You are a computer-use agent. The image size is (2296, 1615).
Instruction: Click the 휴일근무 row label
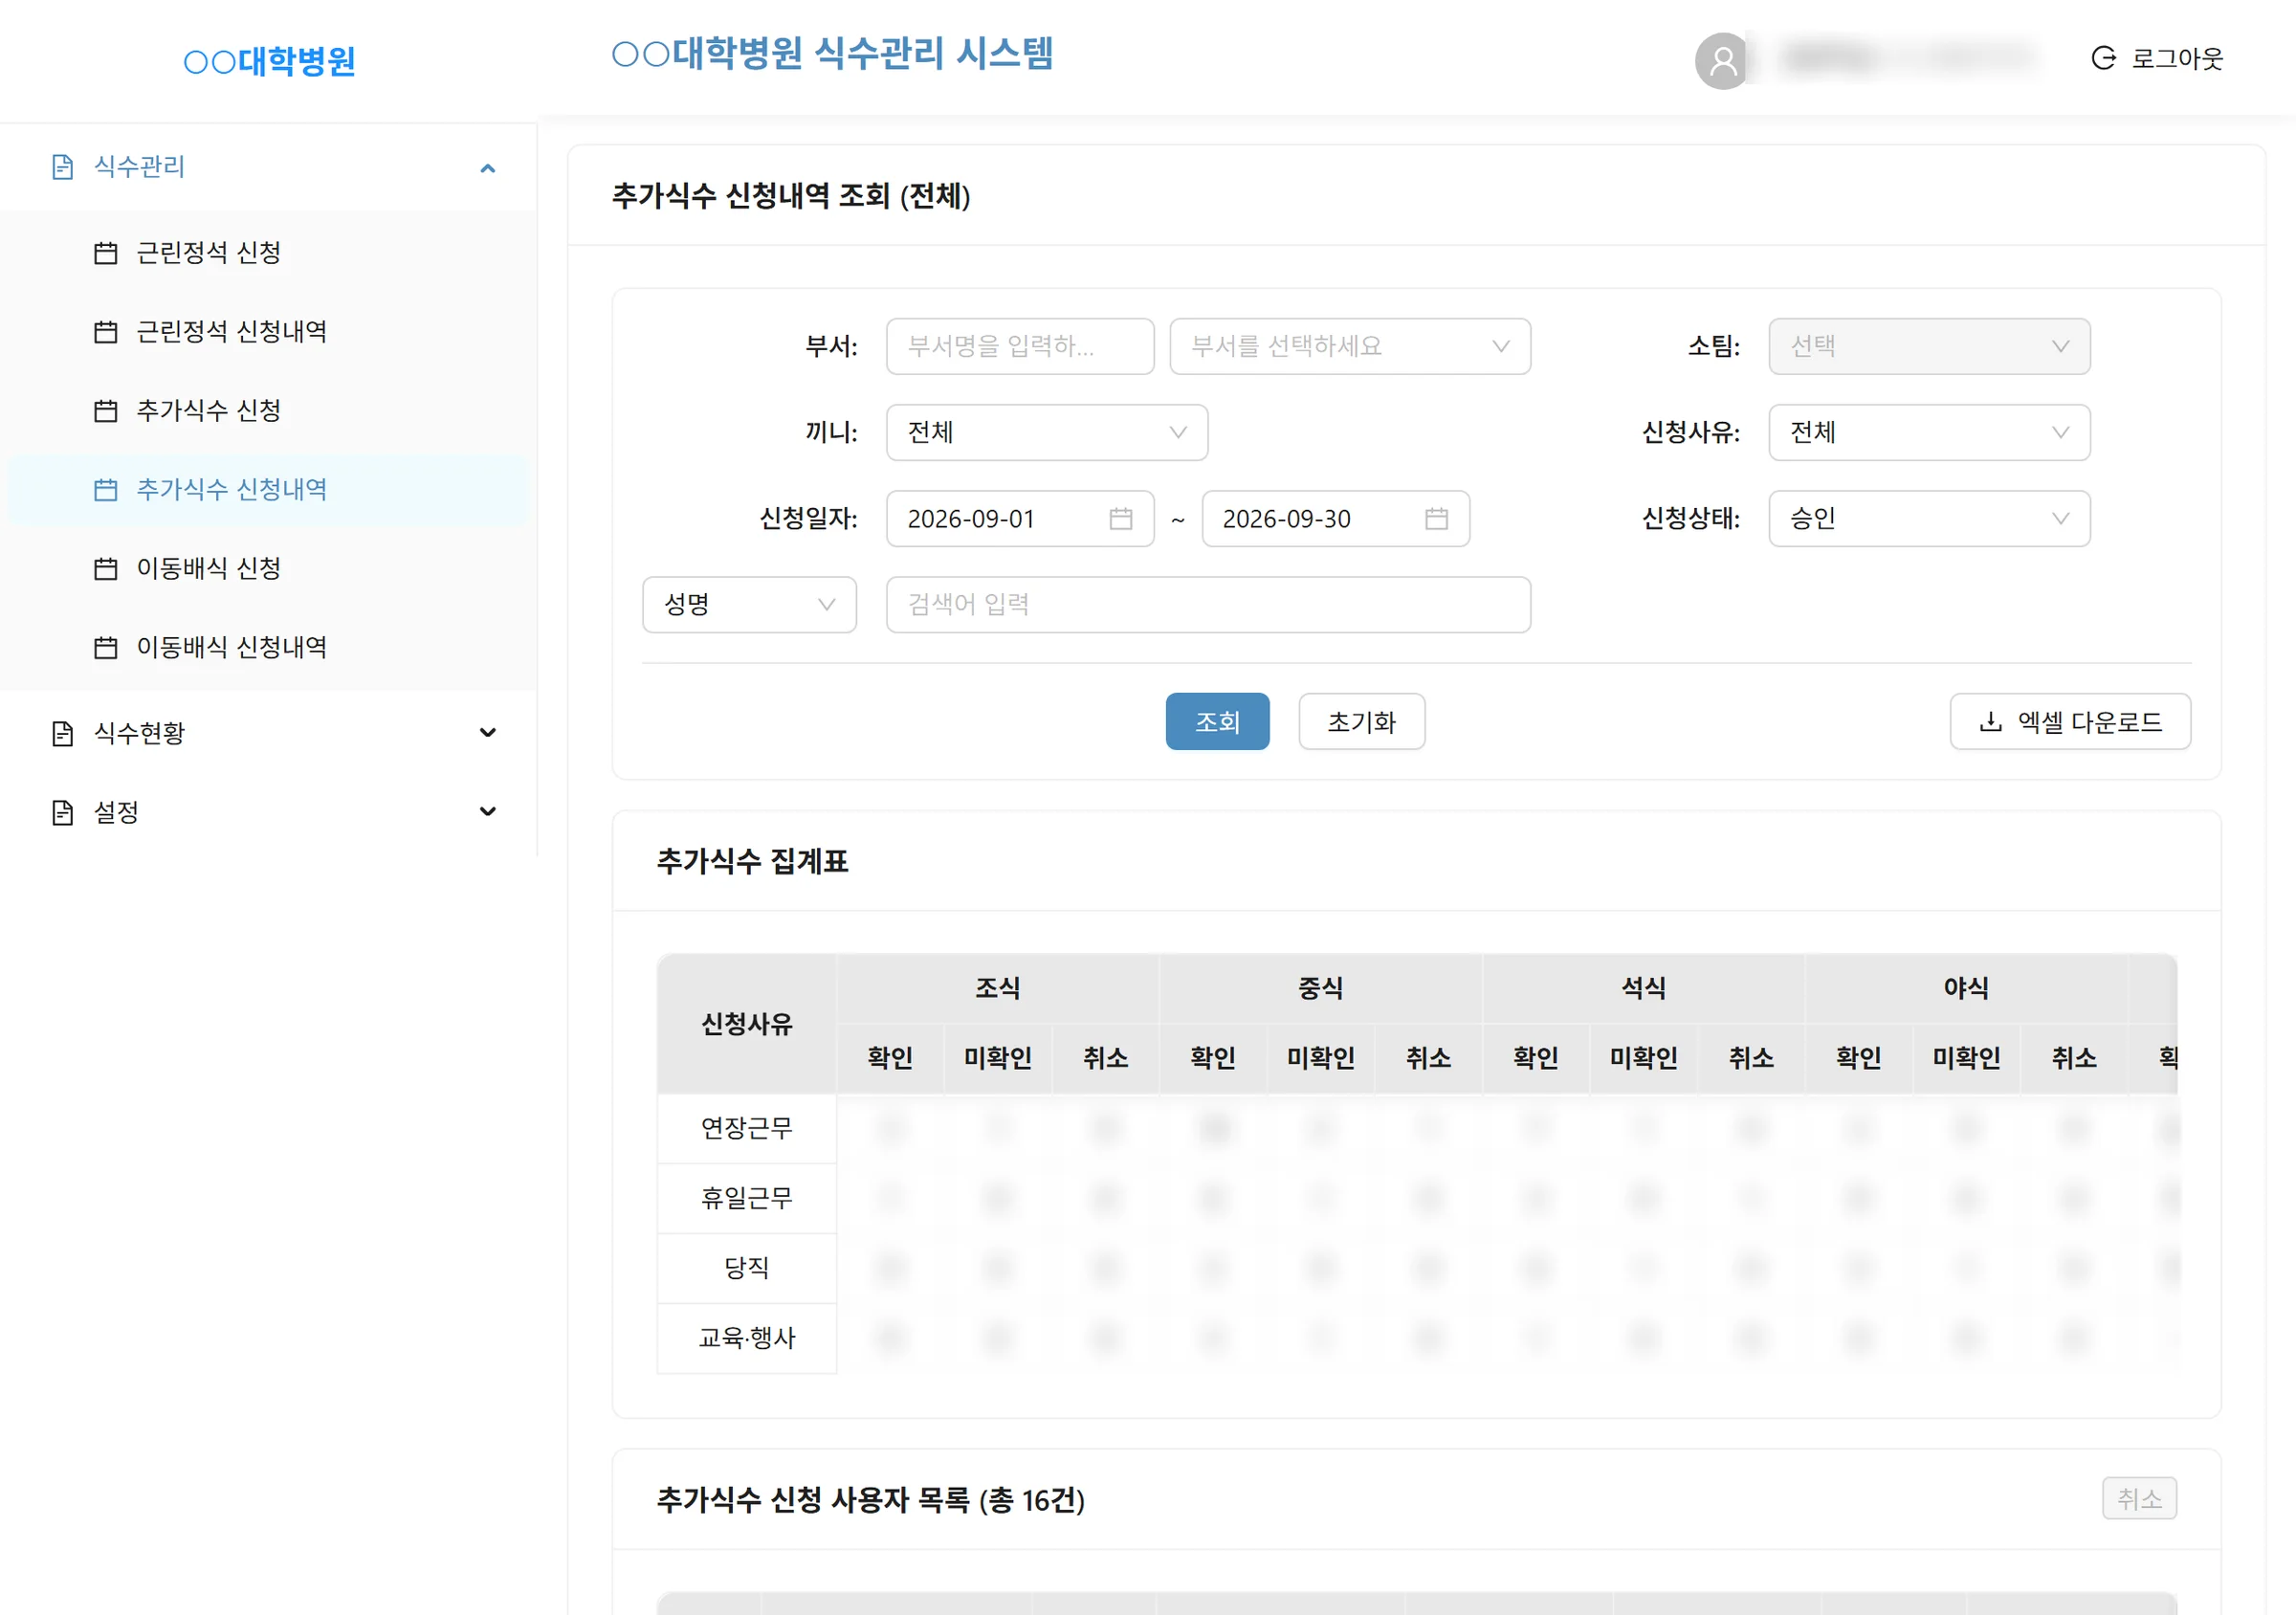(x=747, y=1199)
